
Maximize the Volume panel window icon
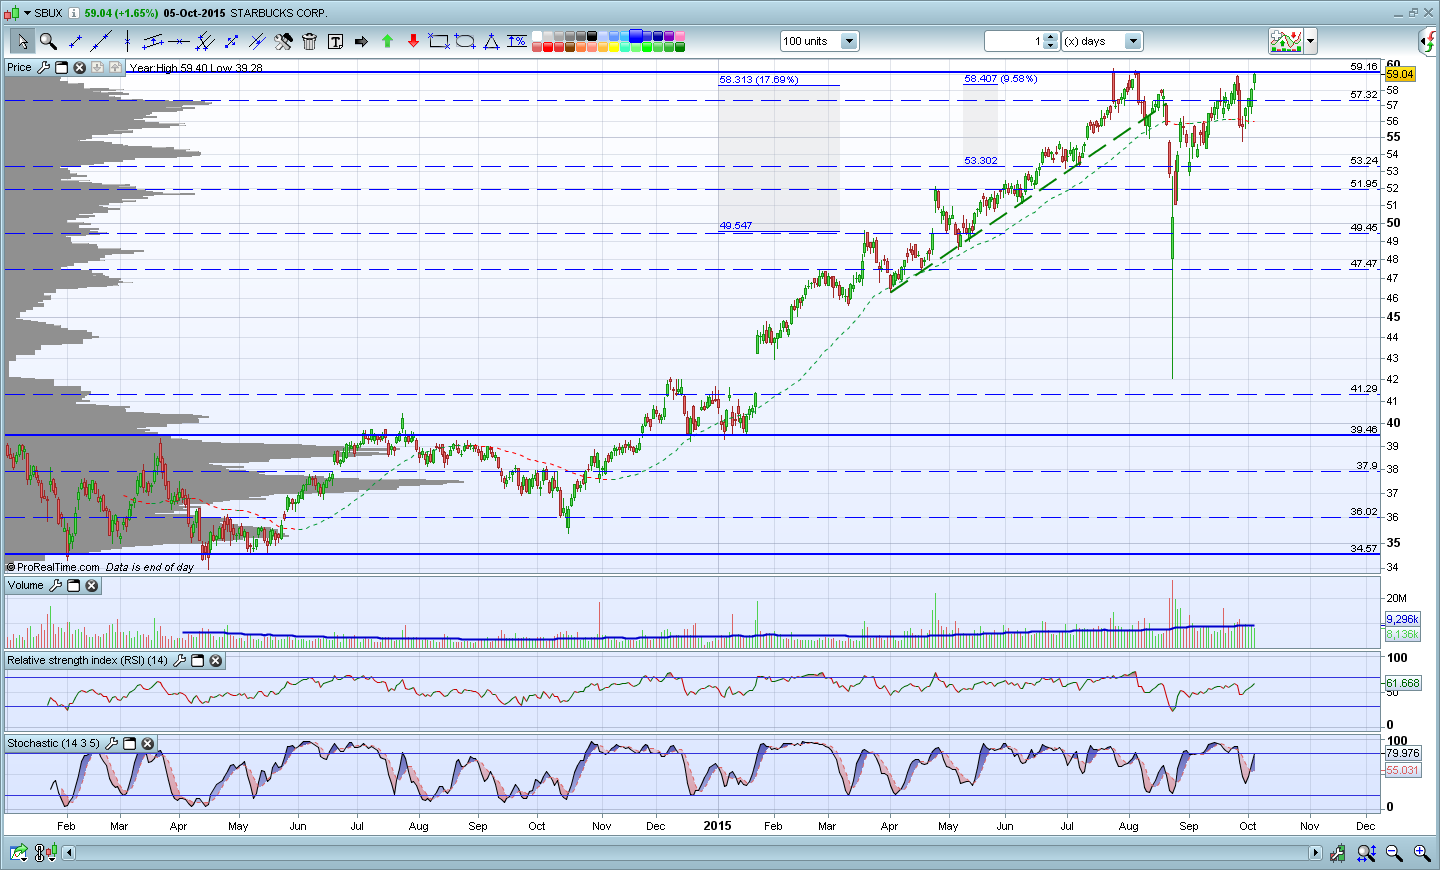coord(73,585)
